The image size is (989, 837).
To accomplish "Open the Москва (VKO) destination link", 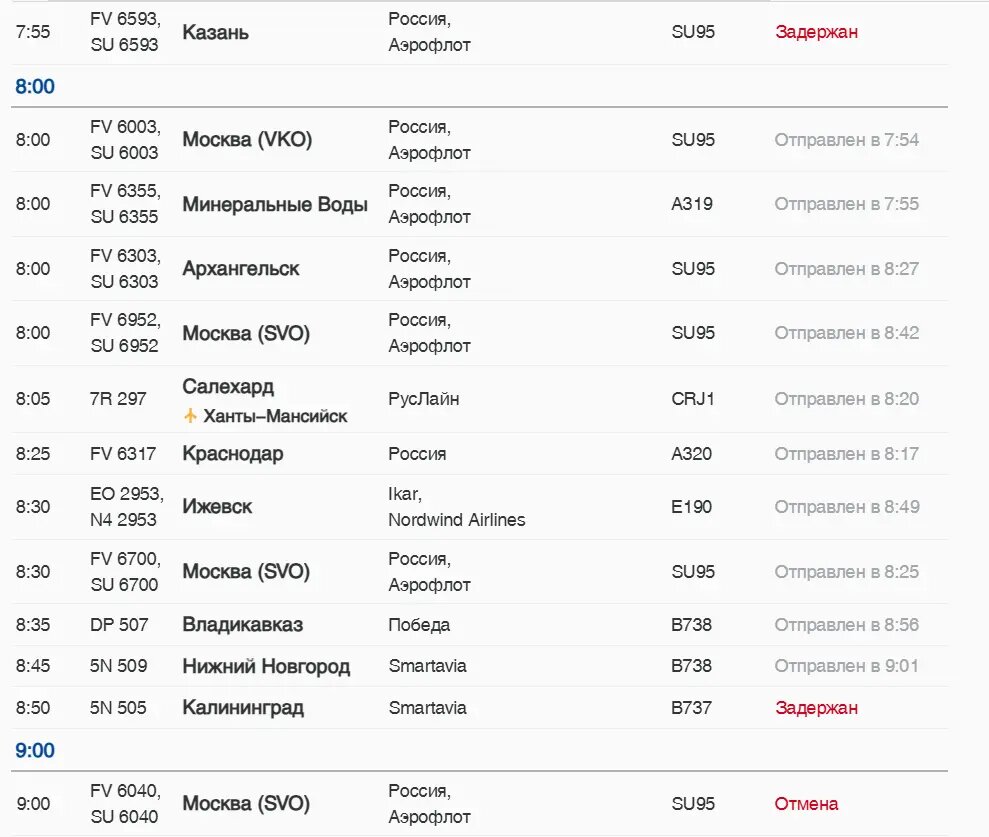I will click(247, 140).
